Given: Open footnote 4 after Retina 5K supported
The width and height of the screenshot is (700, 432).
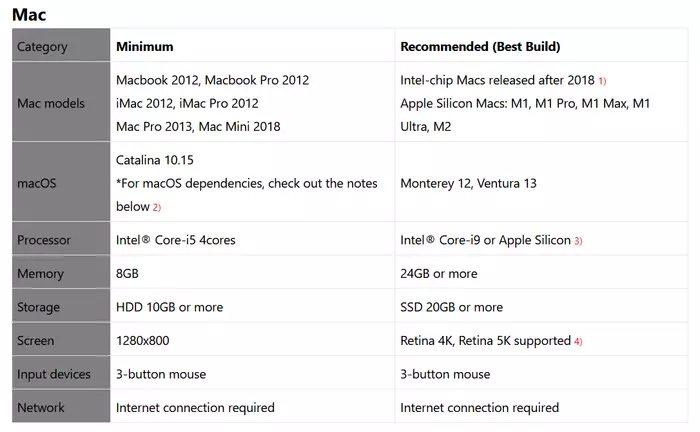Looking at the screenshot, I should (x=578, y=342).
